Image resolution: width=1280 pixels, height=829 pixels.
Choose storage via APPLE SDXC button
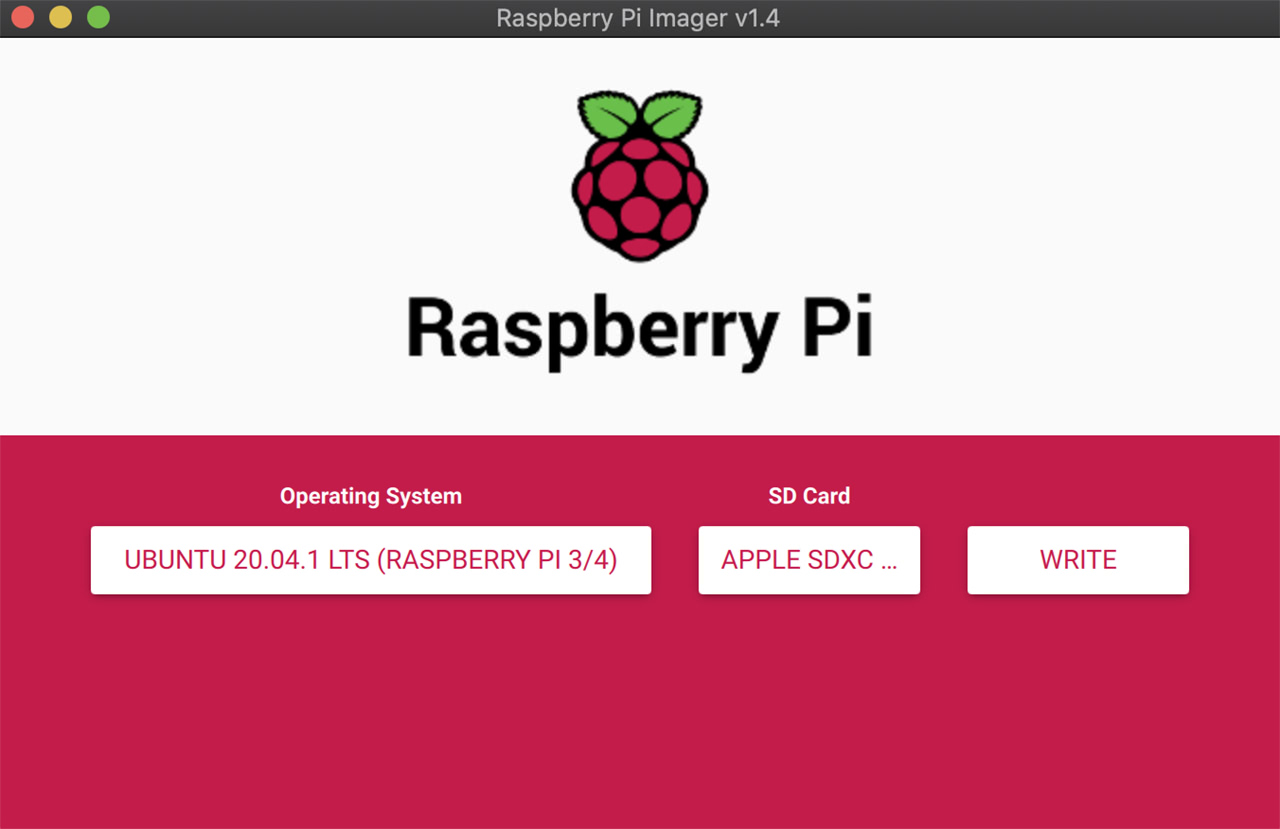coord(809,560)
